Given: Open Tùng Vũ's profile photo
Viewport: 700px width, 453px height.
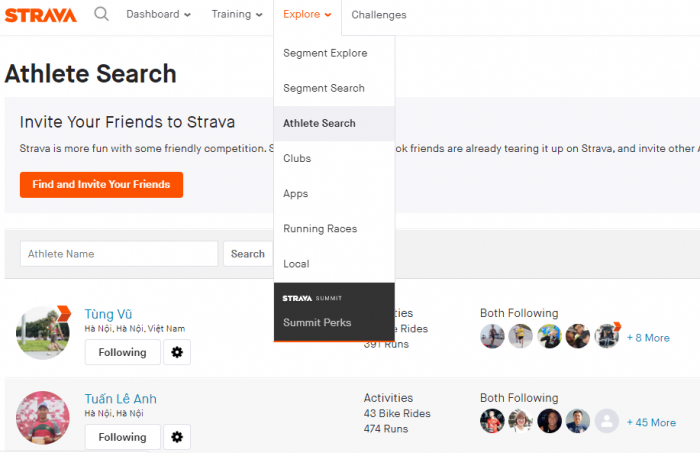Looking at the screenshot, I should [x=43, y=333].
